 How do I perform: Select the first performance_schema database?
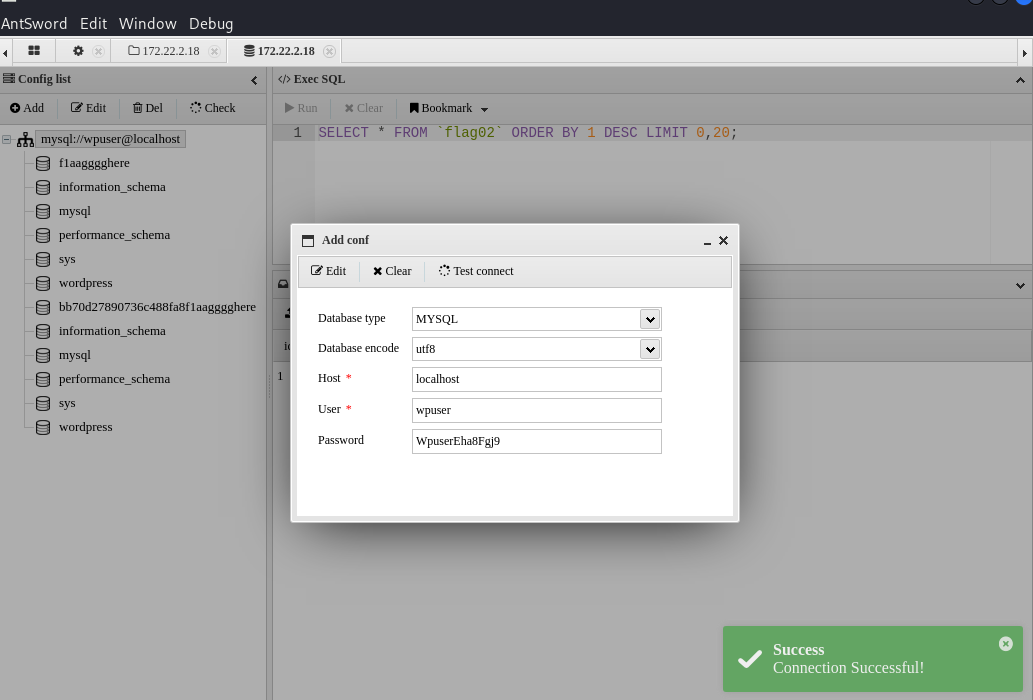coord(114,235)
